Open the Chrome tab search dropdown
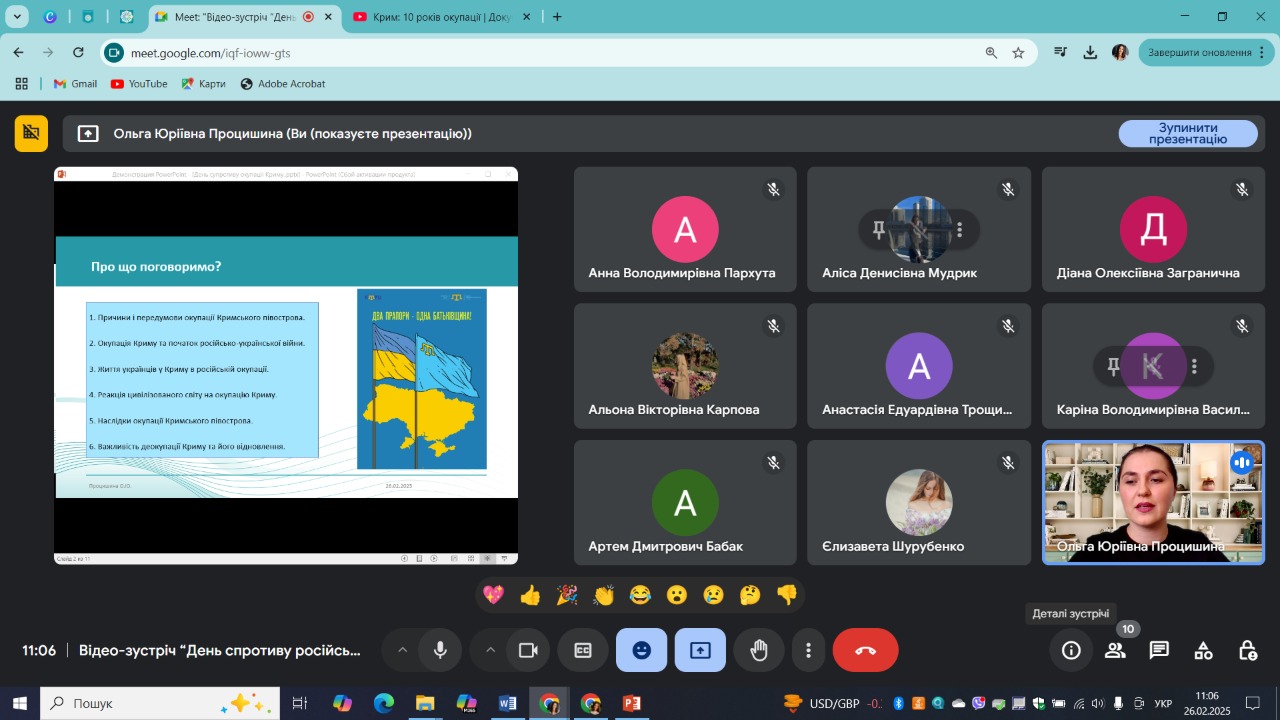This screenshot has width=1280, height=720. [x=17, y=17]
